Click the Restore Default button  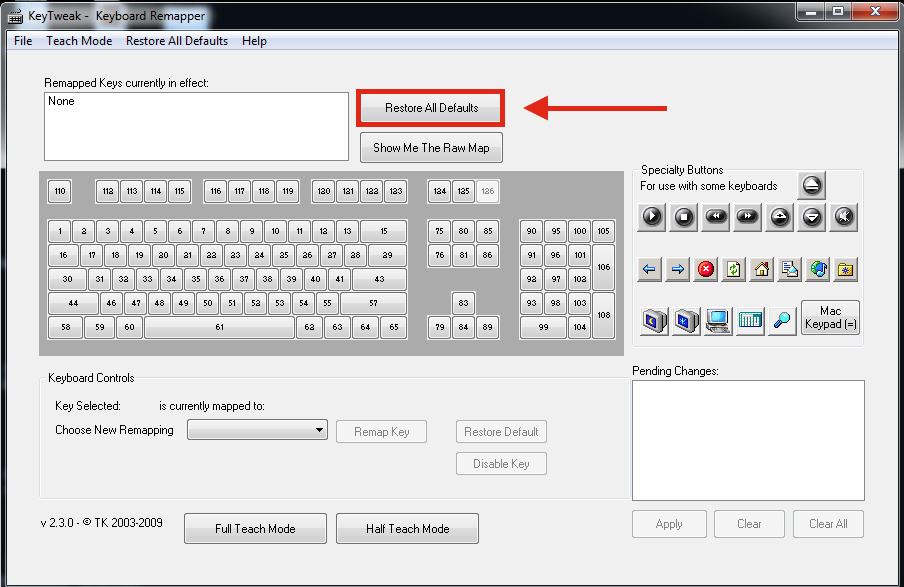[x=501, y=432]
